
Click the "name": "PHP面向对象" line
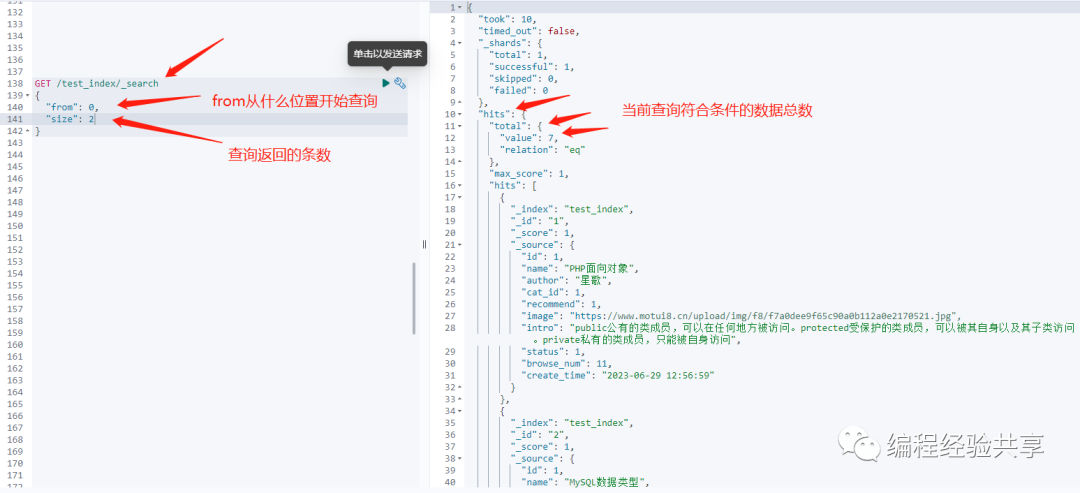582,269
